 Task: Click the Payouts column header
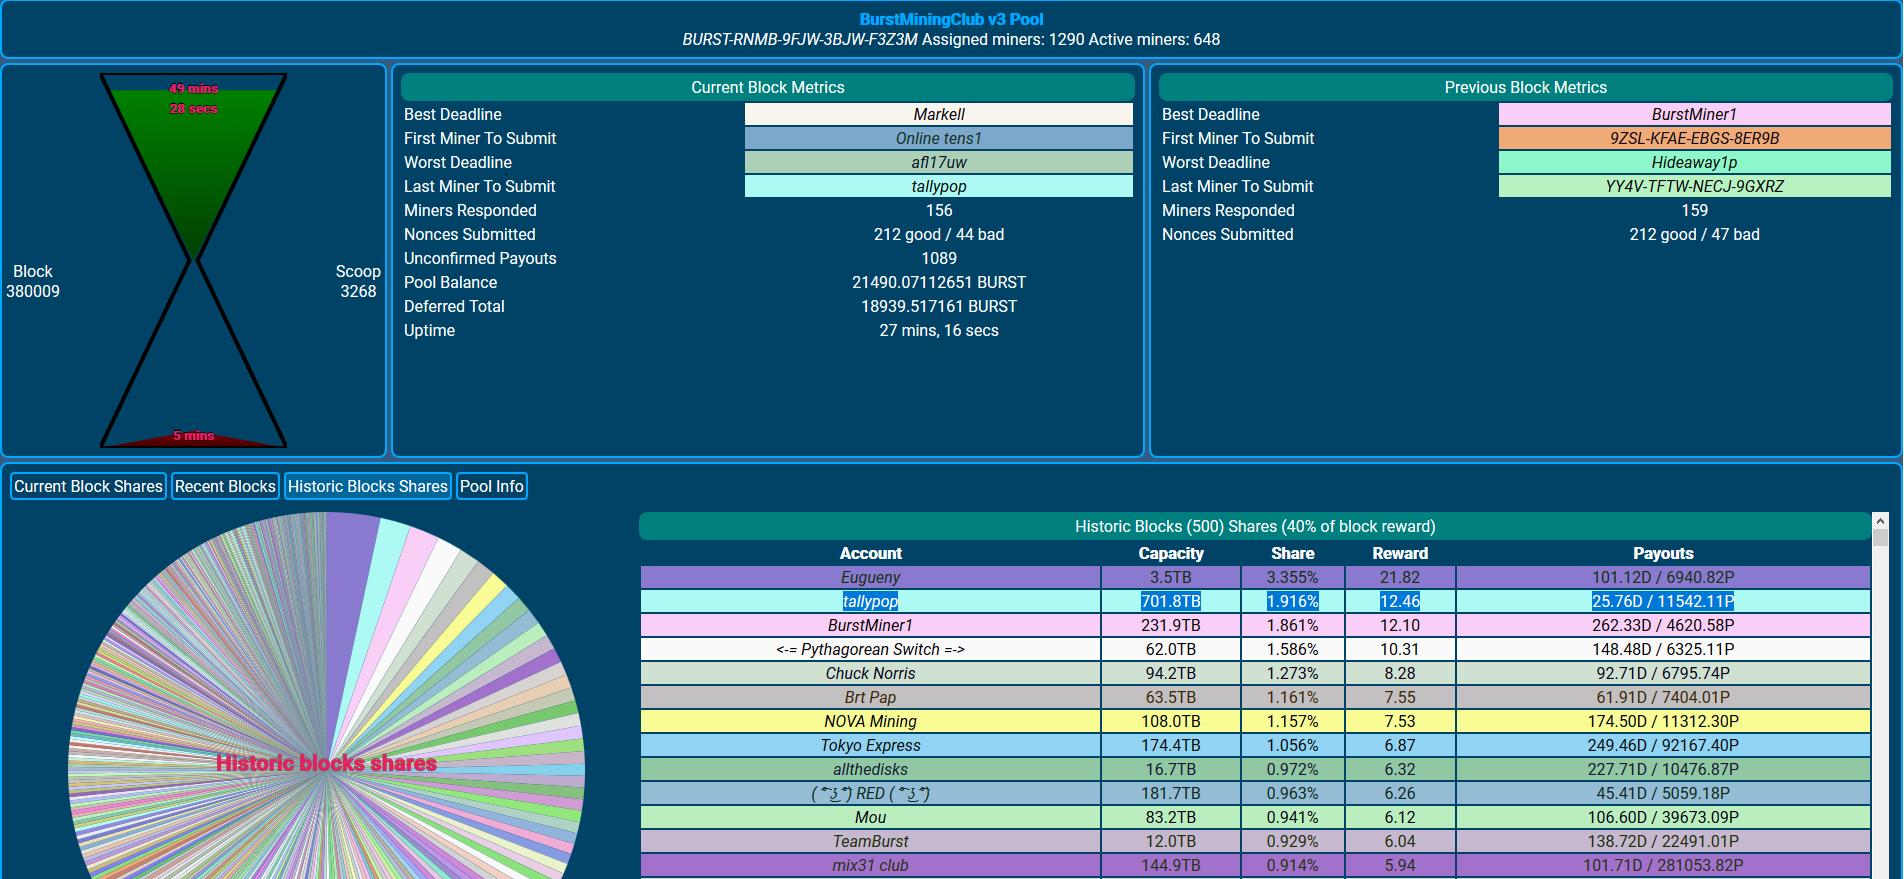click(x=1663, y=553)
